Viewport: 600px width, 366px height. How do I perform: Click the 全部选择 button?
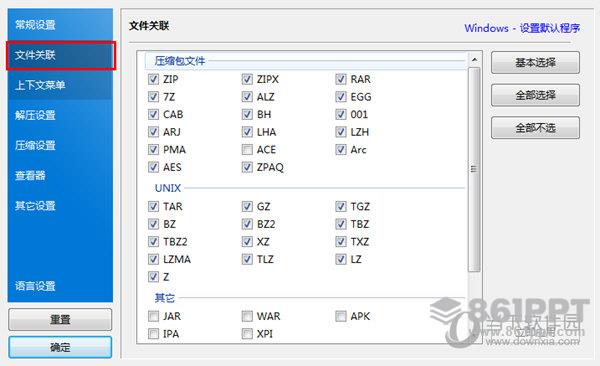click(535, 95)
